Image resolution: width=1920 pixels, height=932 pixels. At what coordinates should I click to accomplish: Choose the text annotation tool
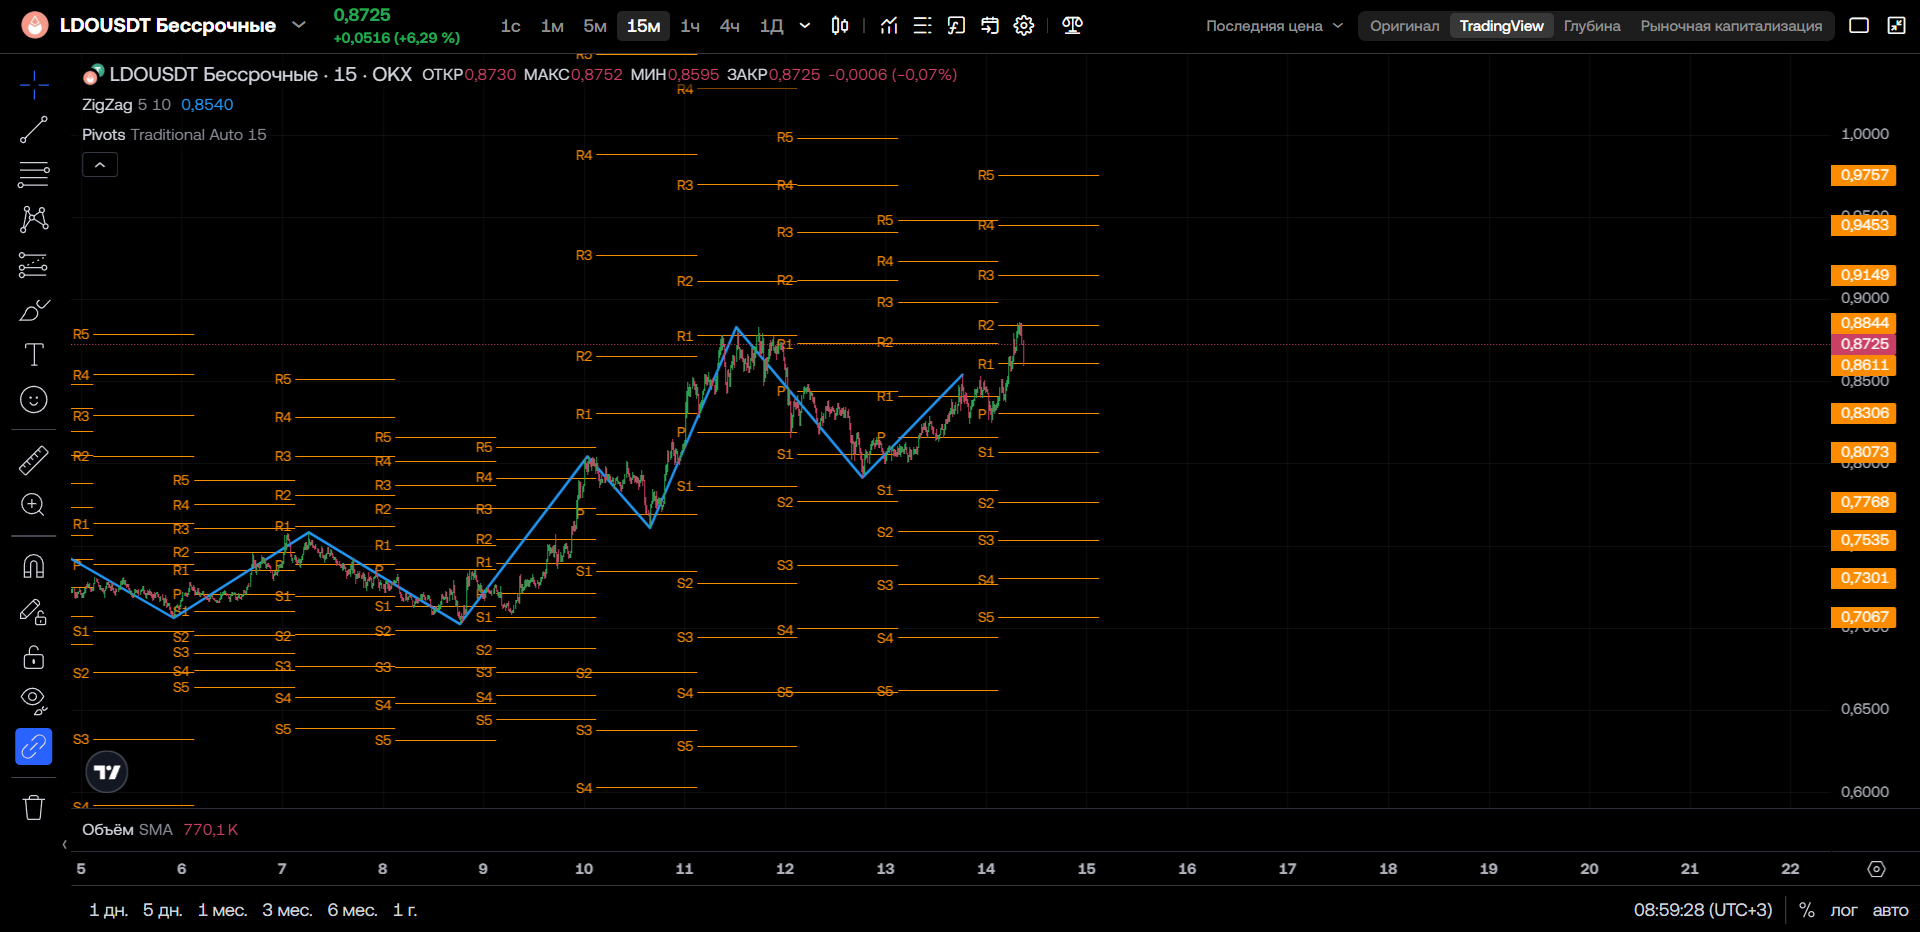point(34,354)
